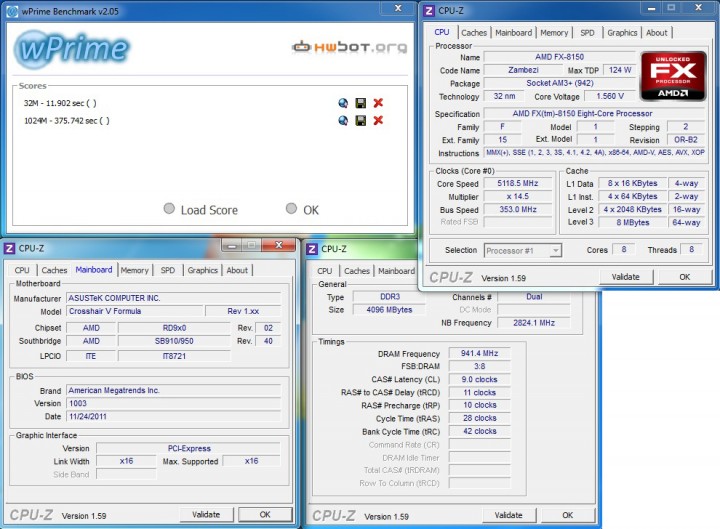Click the hwbot.org logo
This screenshot has width=720, height=529.
(x=349, y=47)
